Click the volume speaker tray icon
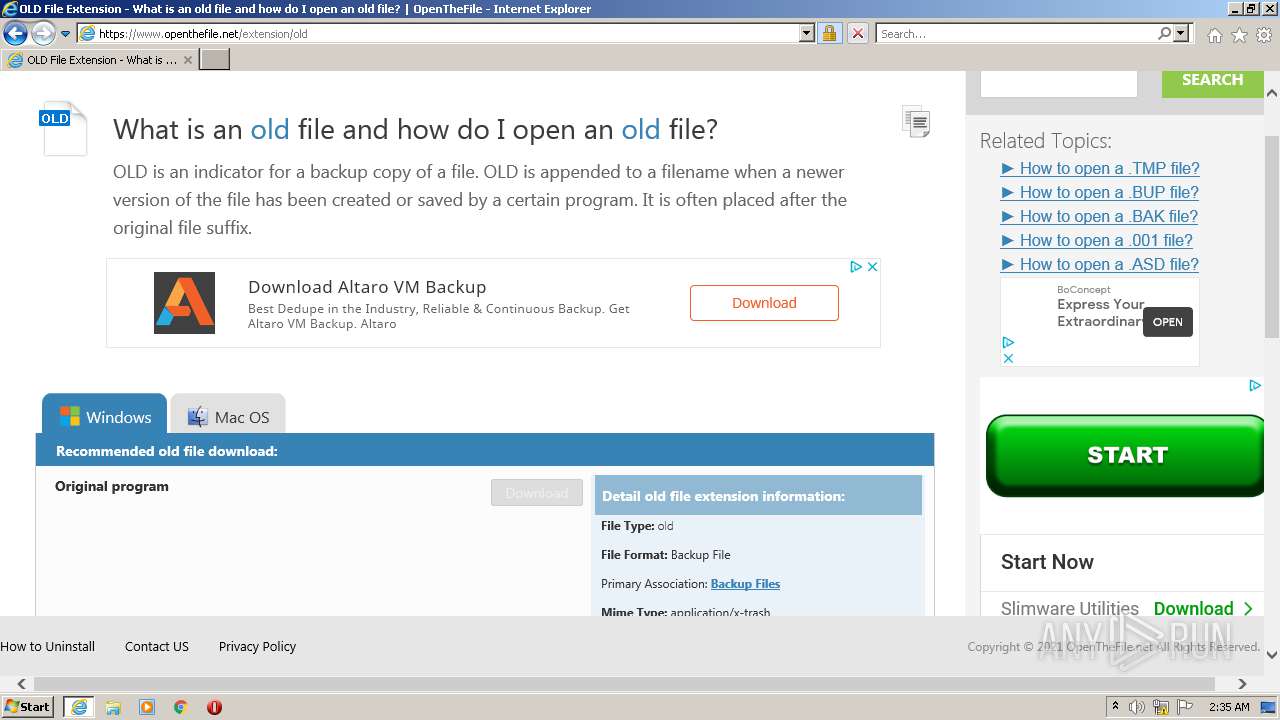Viewport: 1280px width, 720px height. tap(1137, 707)
